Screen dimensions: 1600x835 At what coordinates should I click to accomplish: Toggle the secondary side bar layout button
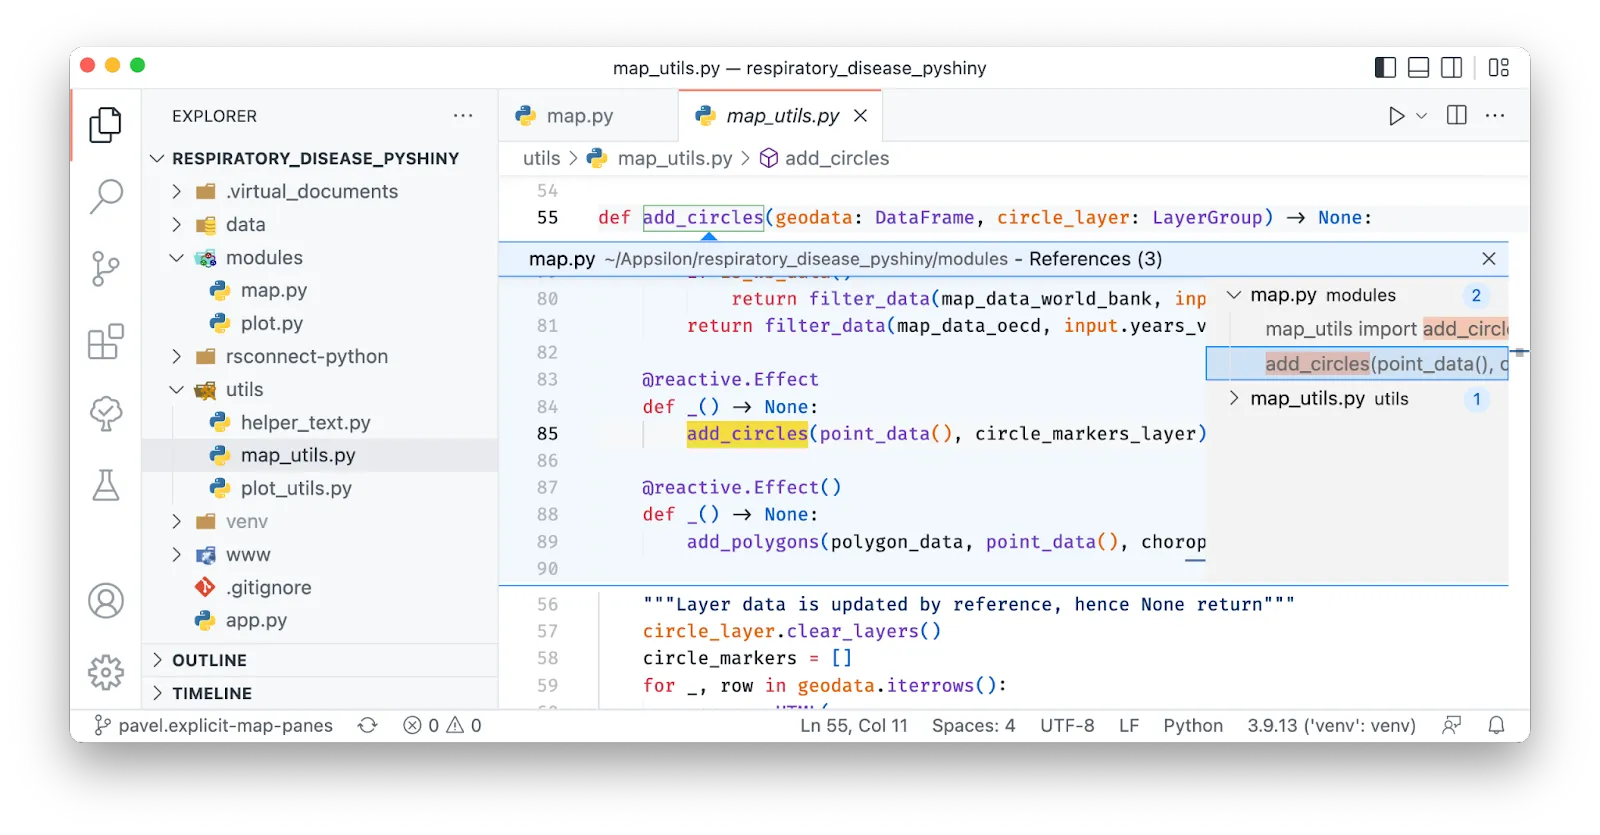1451,68
